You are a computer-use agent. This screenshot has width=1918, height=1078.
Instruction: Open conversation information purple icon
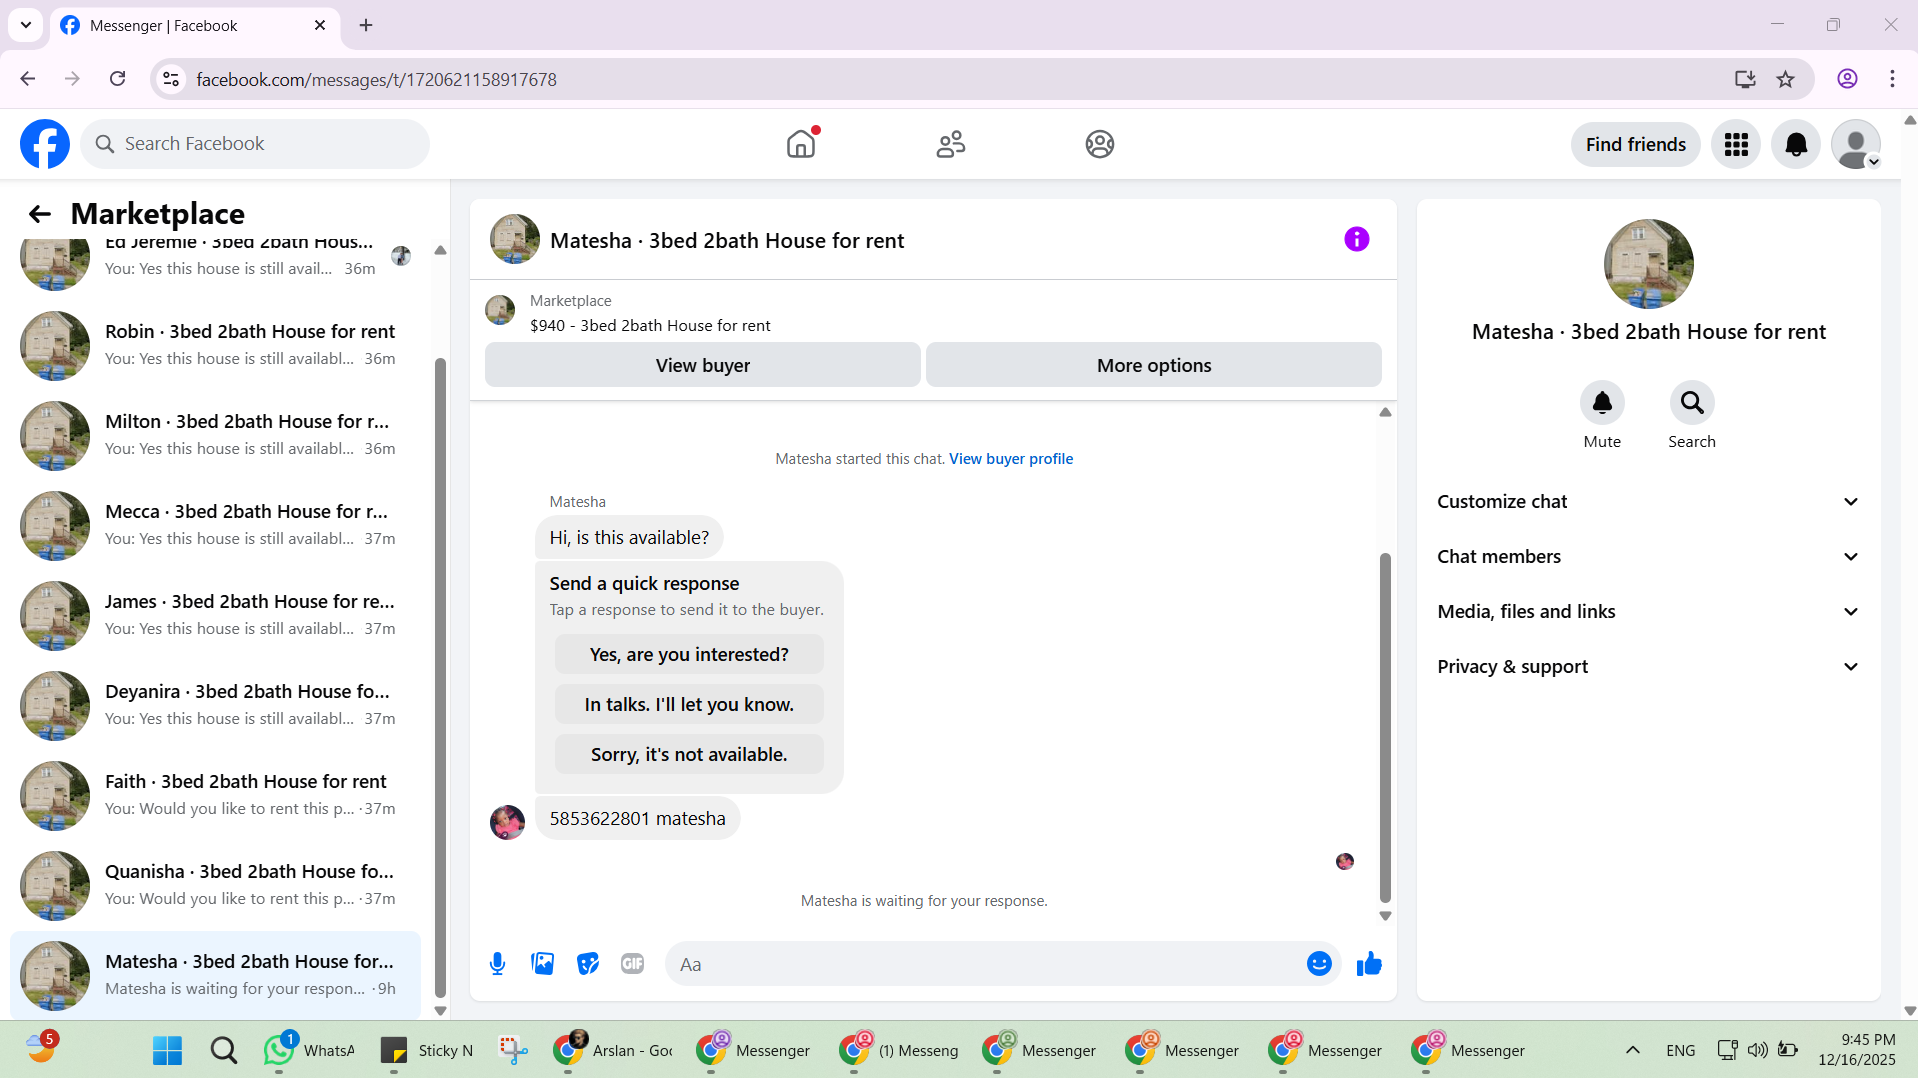1356,239
